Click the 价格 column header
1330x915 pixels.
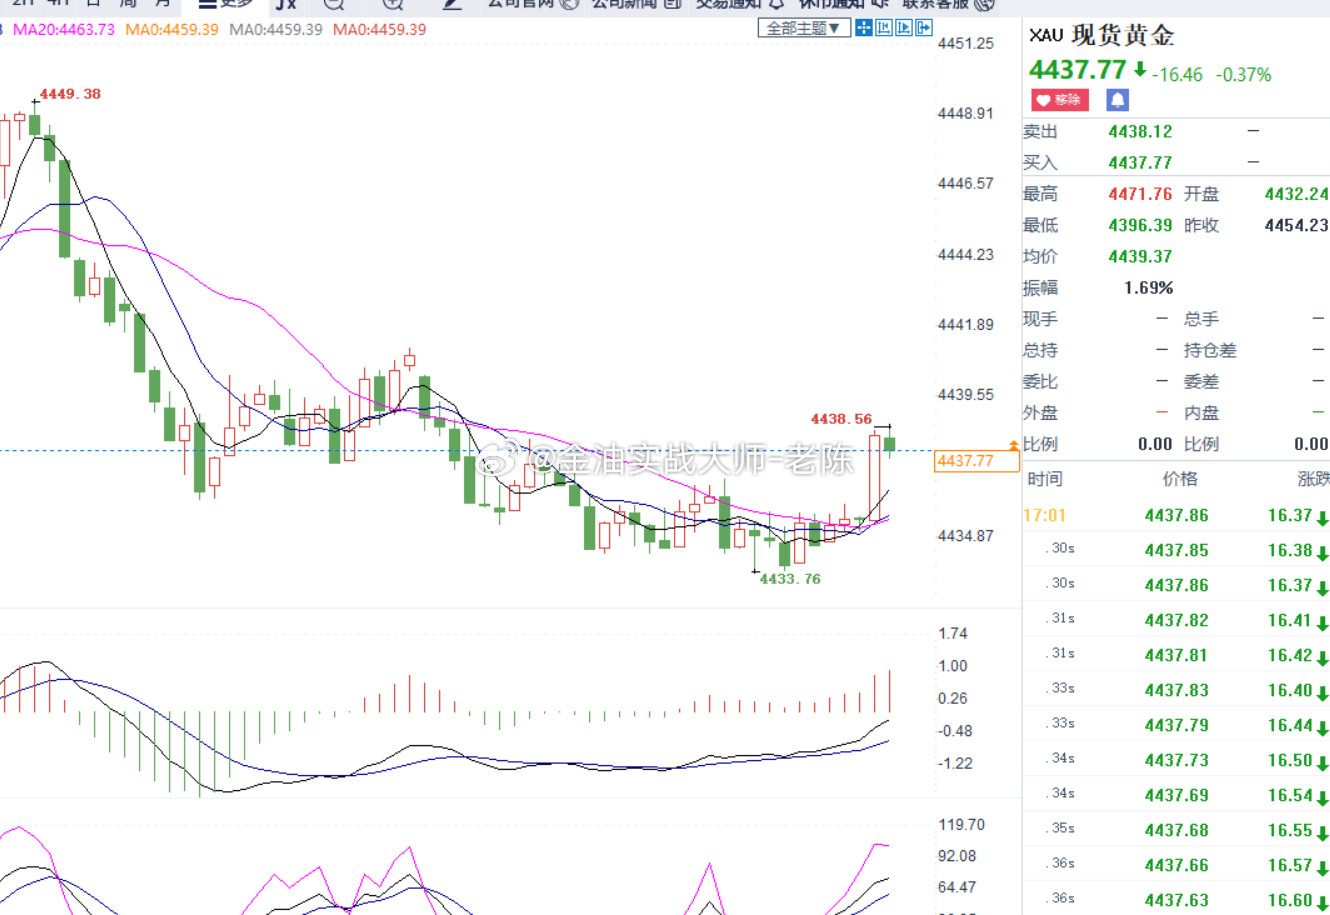[1180, 479]
